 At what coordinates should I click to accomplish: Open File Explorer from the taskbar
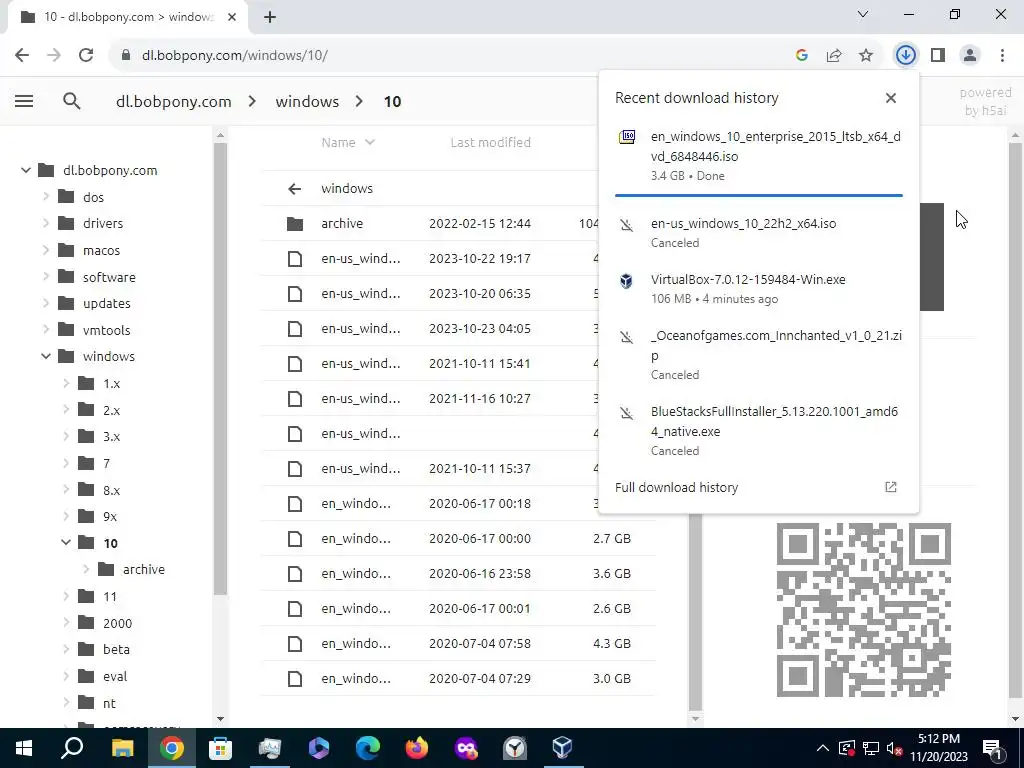tap(122, 748)
